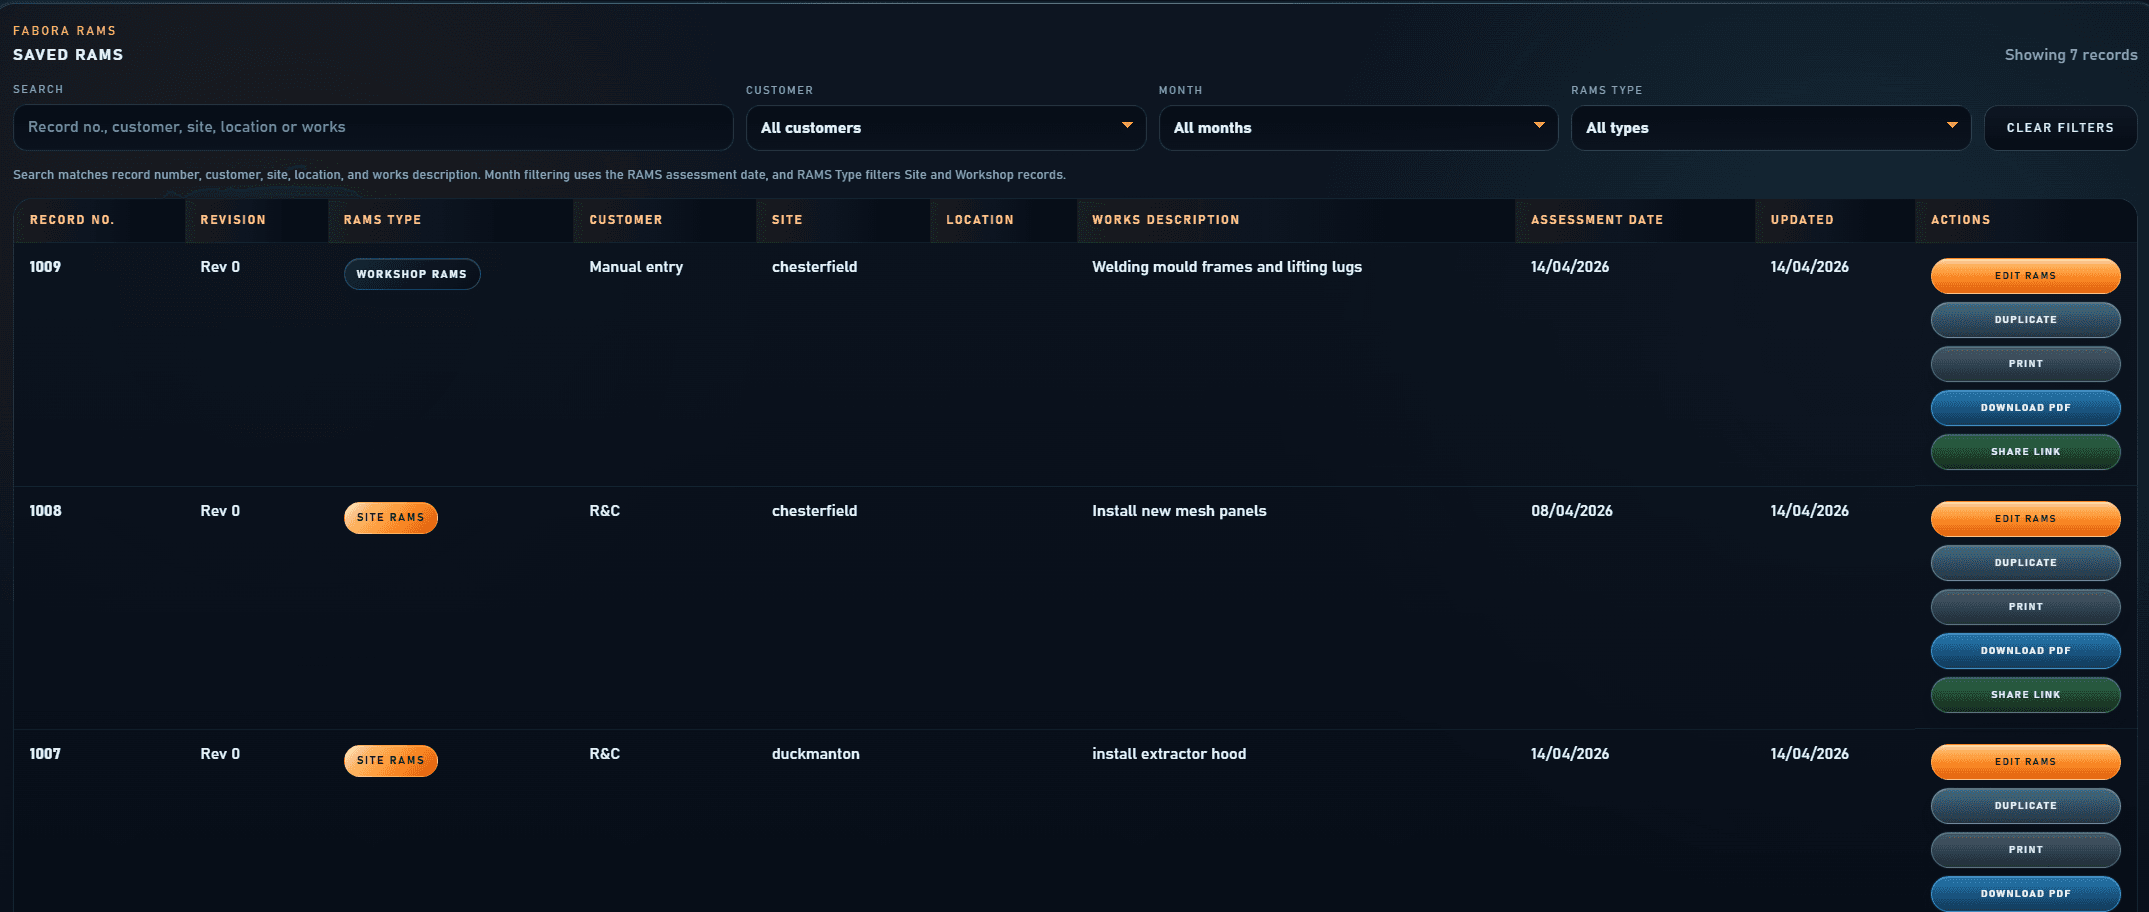Click 'install extractor hood' description
Viewport: 2149px width, 912px height.
(1169, 754)
